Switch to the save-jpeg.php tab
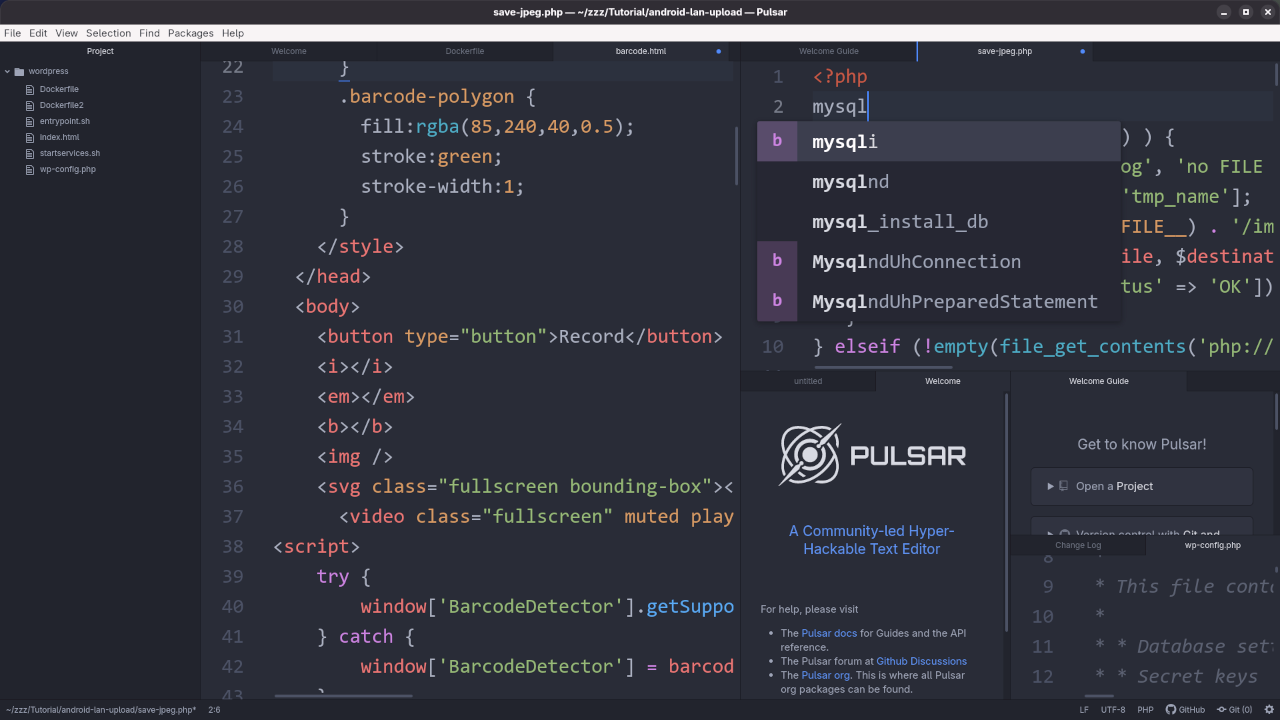The height and width of the screenshot is (720, 1280). [x=1005, y=51]
